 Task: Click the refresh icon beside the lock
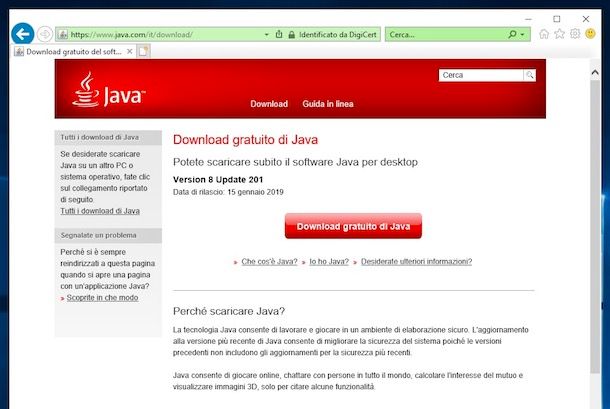[279, 35]
